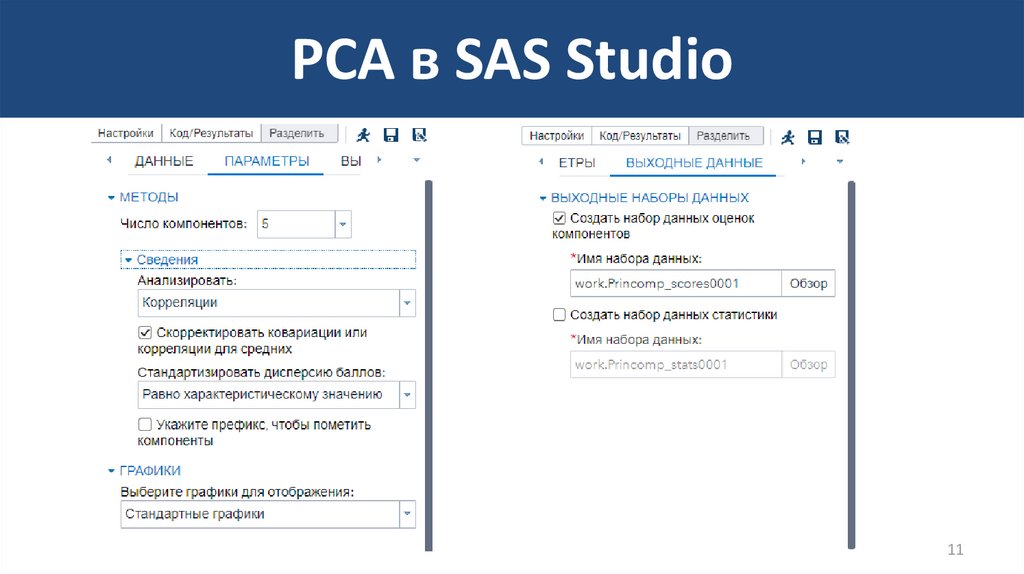Click the Число компонентов value field
1024x574 pixels.
(296, 224)
